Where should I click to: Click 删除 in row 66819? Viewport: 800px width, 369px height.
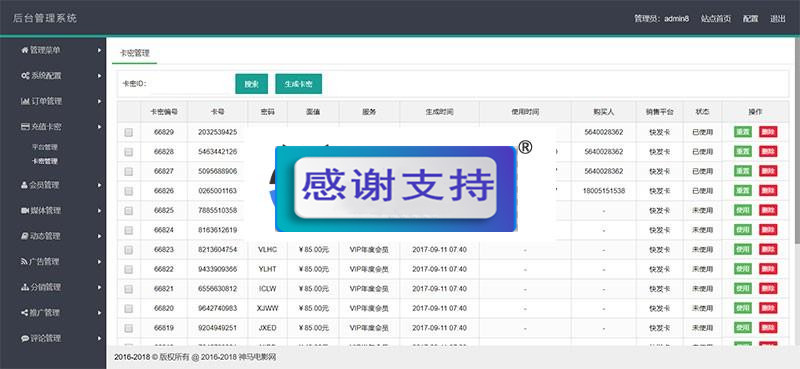click(x=768, y=328)
